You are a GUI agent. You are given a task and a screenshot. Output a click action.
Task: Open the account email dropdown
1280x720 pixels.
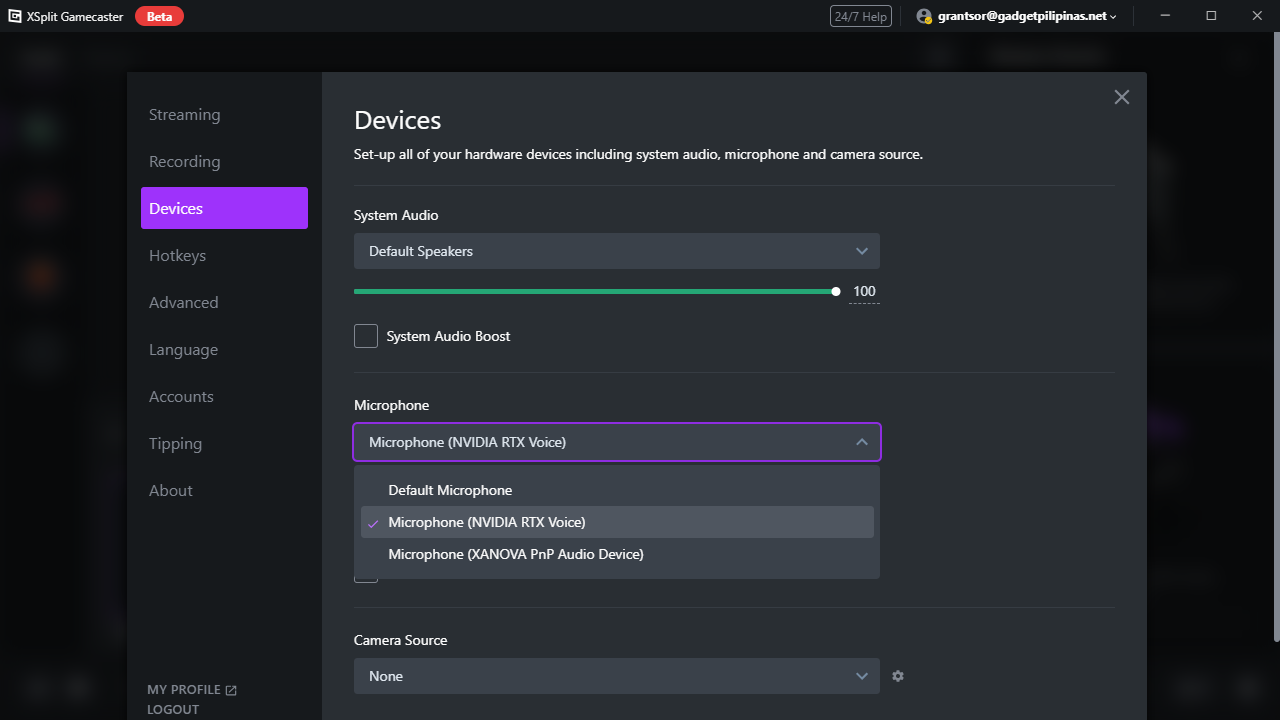pyautogui.click(x=1017, y=16)
